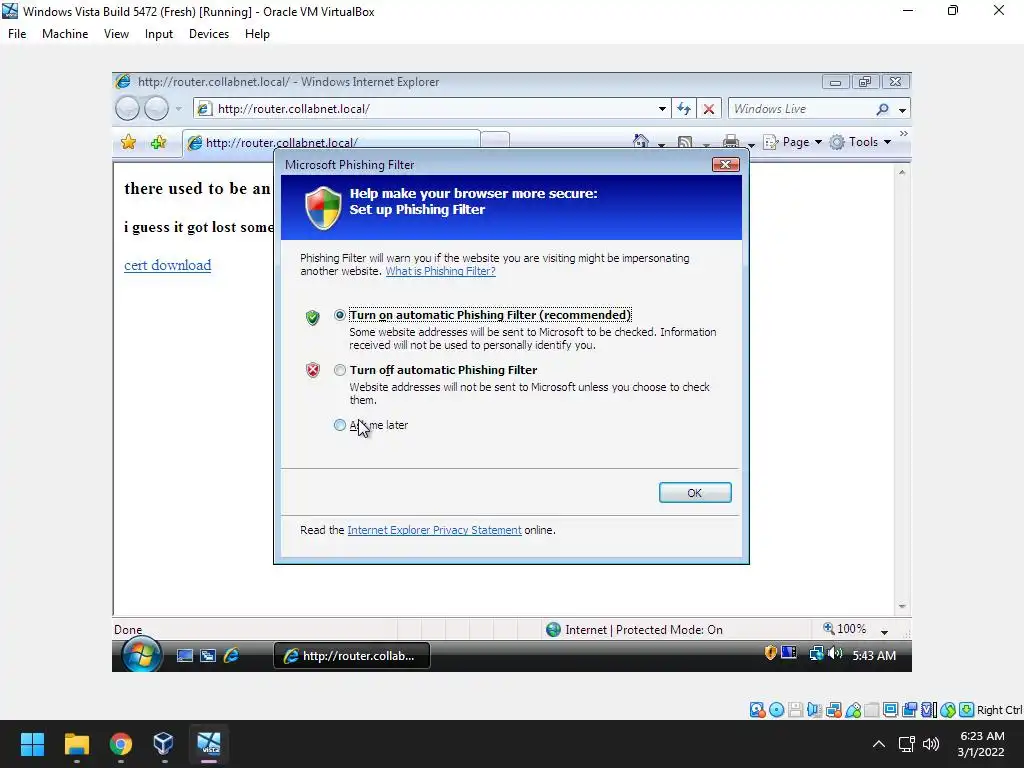Select Turn off automatic Phishing Filter radio

click(x=340, y=370)
